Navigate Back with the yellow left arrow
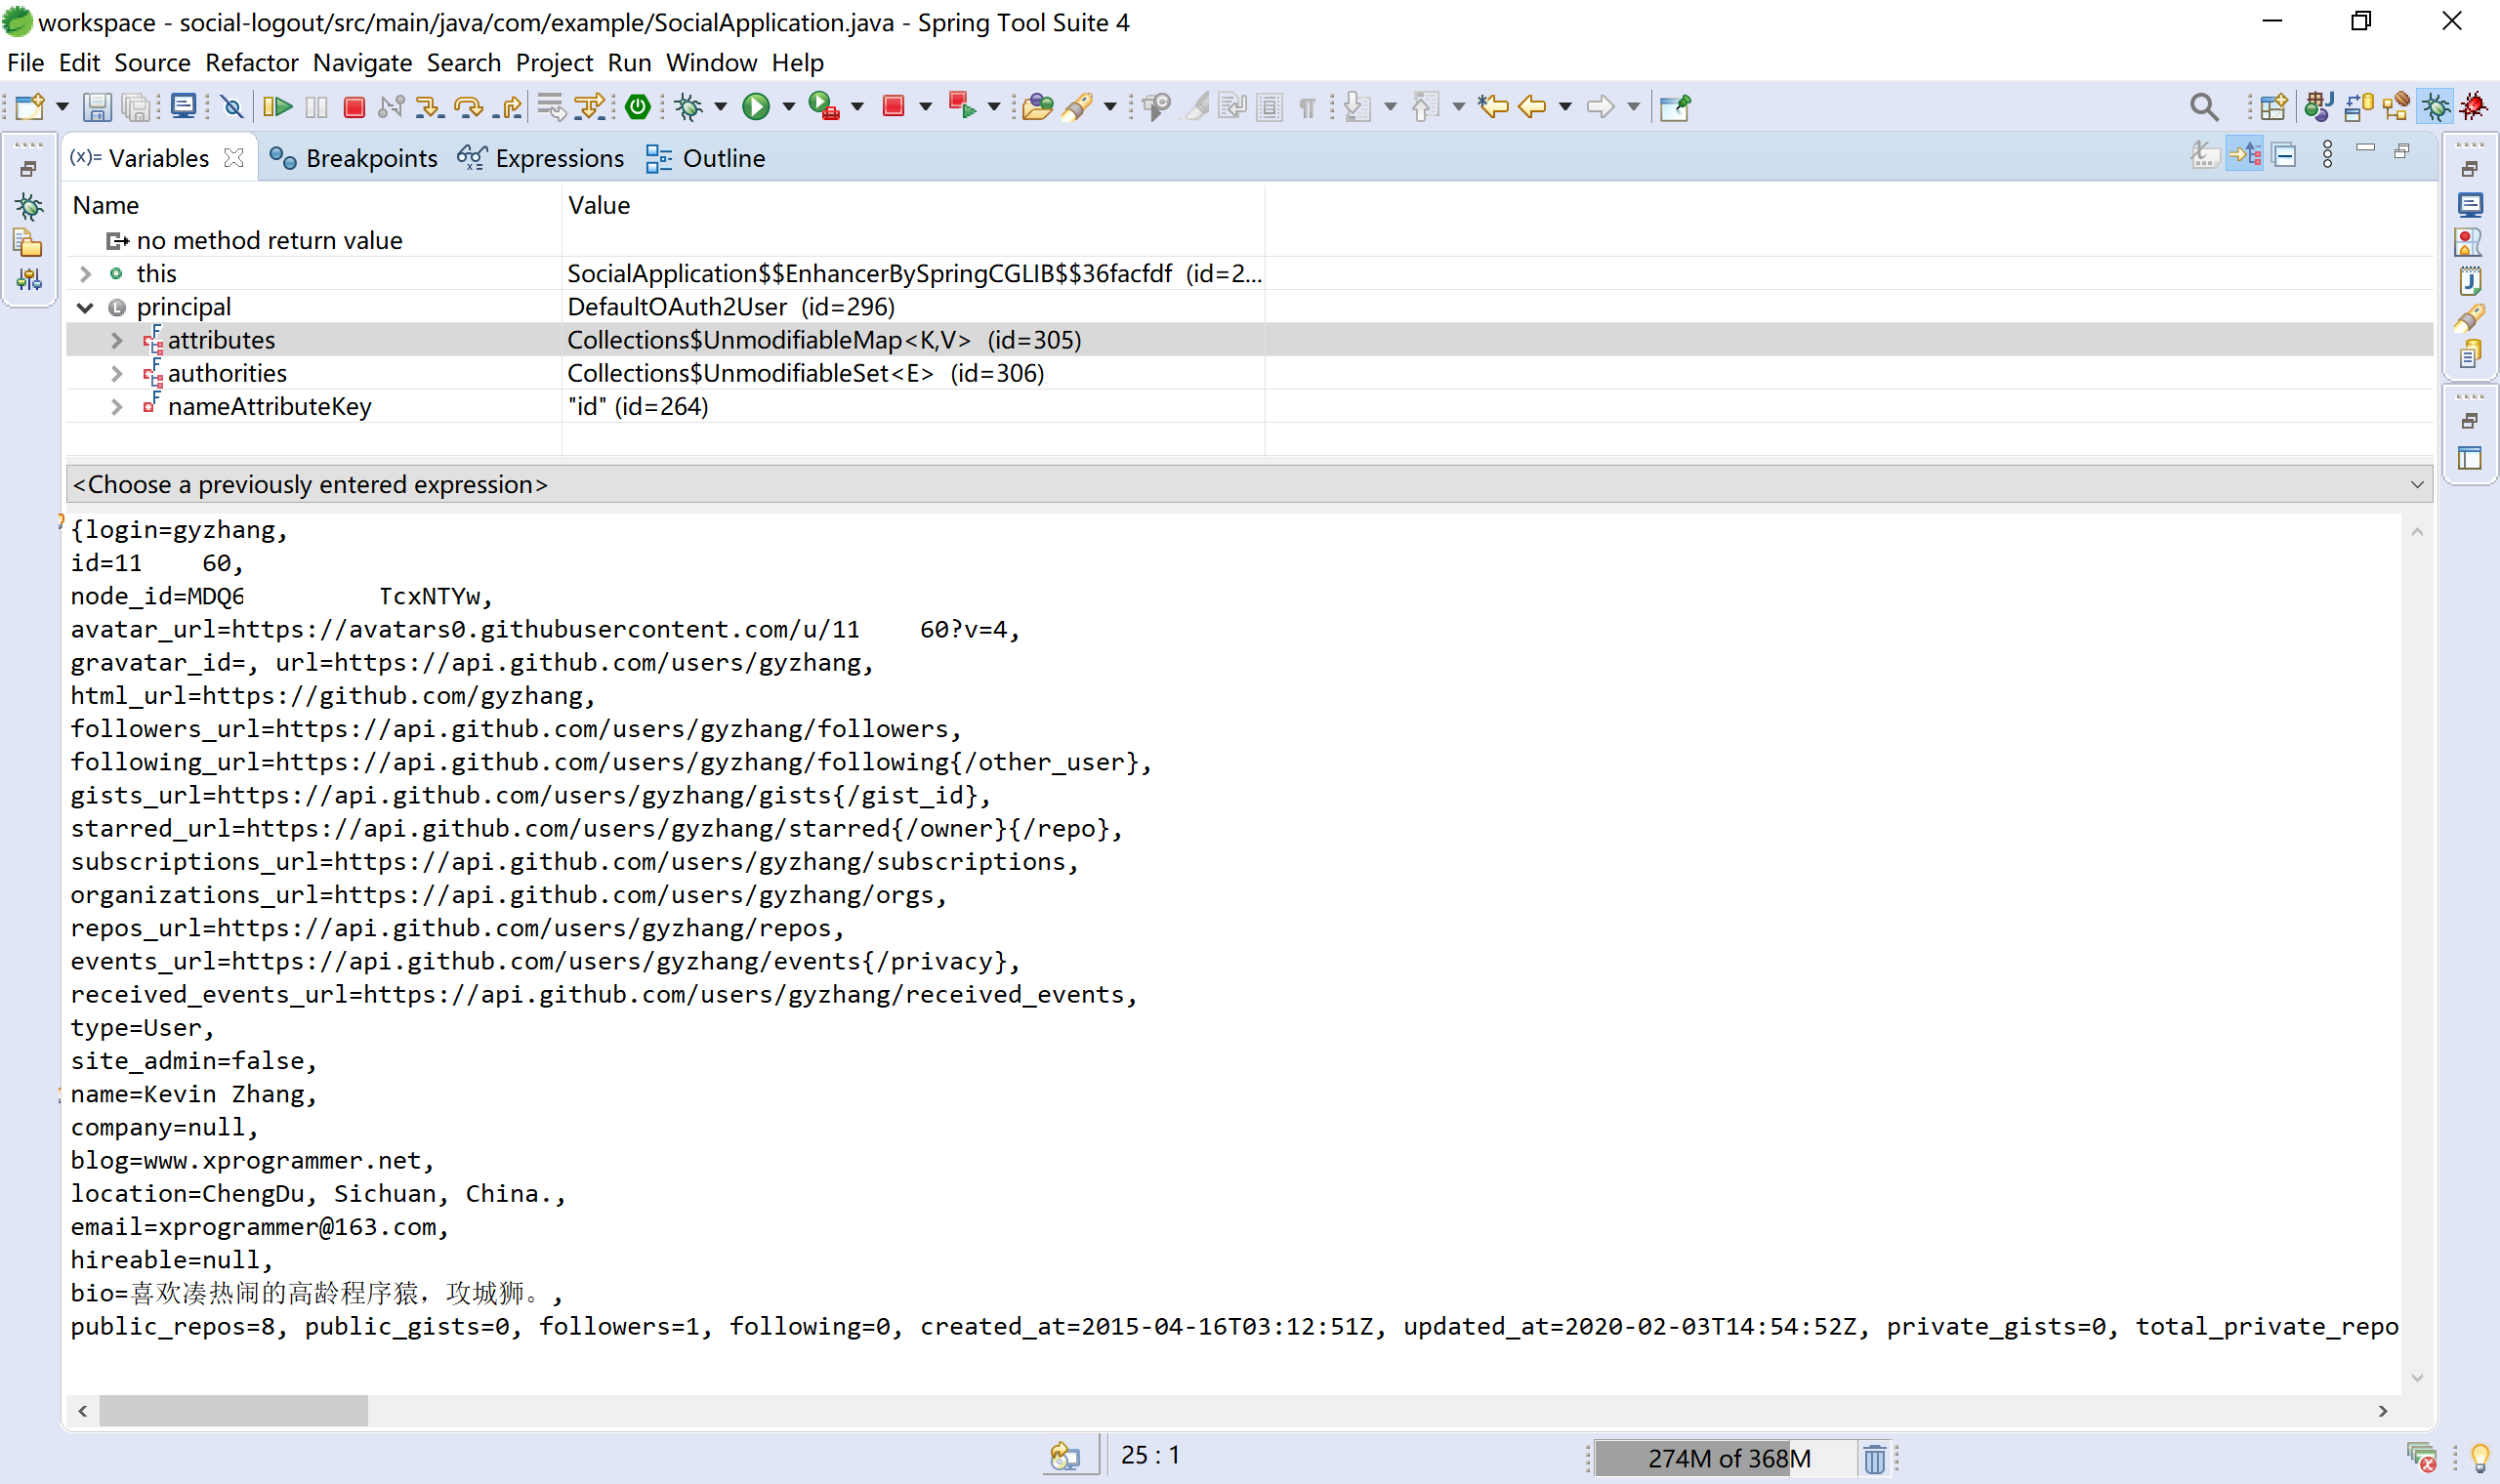This screenshot has height=1484, width=2500. tap(1532, 107)
